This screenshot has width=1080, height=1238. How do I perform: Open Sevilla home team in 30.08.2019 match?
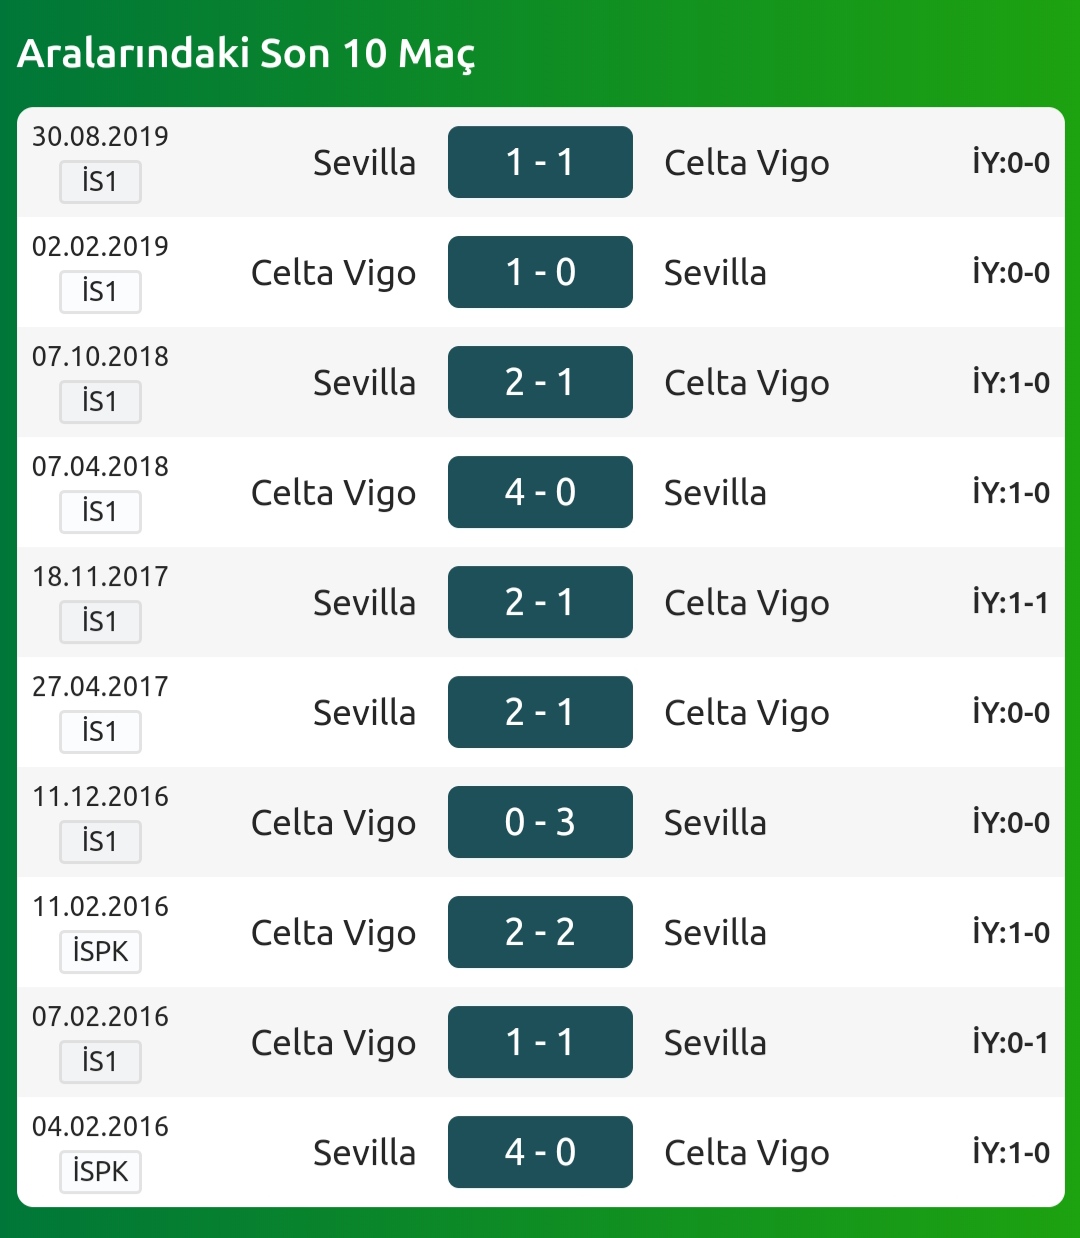coord(364,163)
